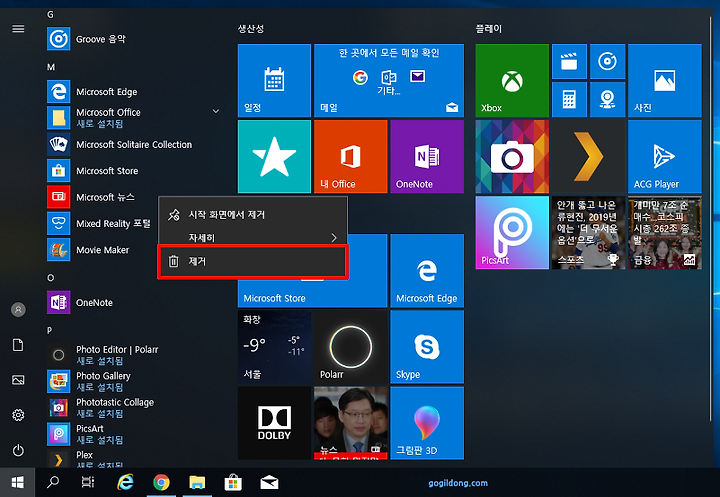Open Groove 음악 in the app list

[x=133, y=39]
